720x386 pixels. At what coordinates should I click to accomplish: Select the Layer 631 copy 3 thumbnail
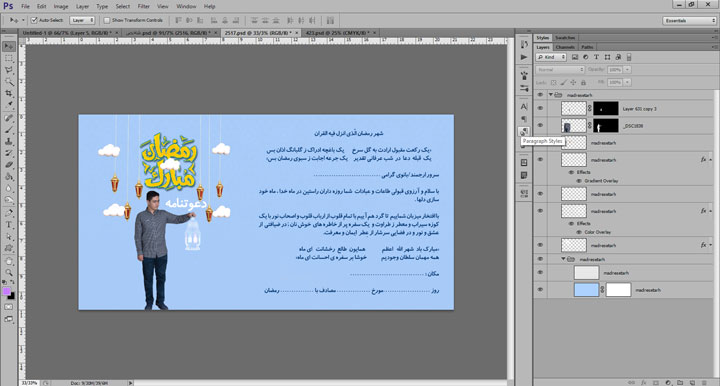coord(574,108)
